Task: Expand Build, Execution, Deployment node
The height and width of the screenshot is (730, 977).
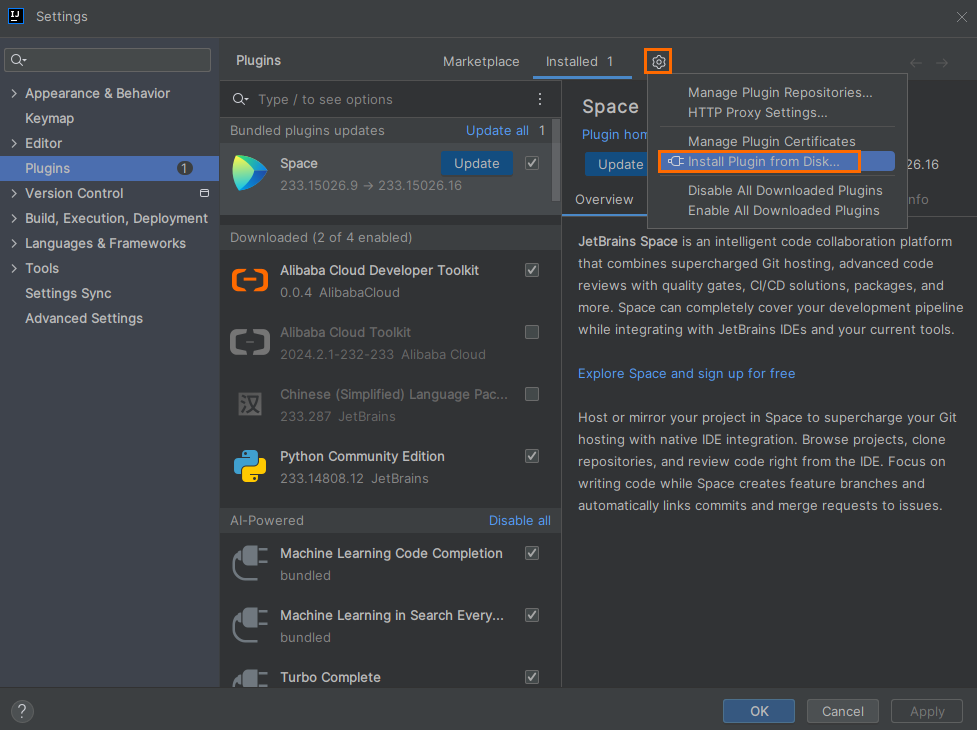Action: tap(14, 218)
